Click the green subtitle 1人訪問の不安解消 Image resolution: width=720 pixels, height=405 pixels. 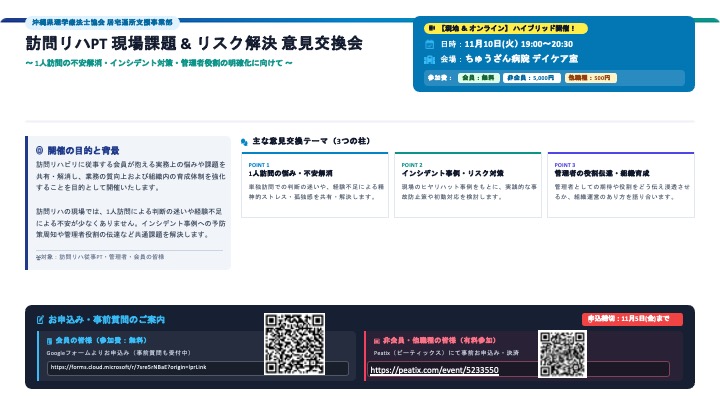pyautogui.click(x=159, y=63)
